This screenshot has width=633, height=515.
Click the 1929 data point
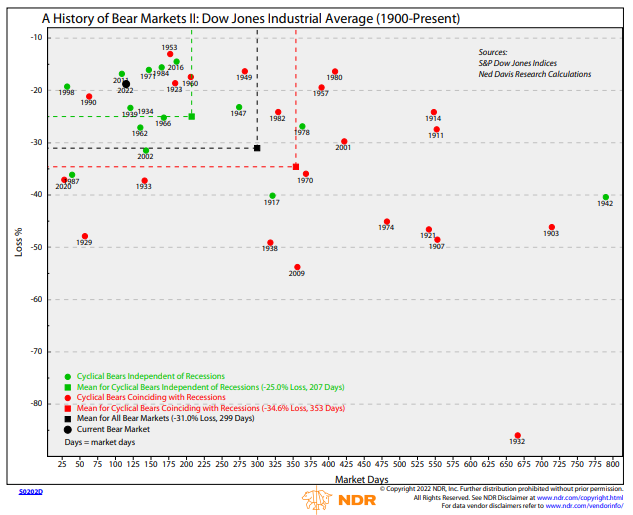(x=84, y=236)
